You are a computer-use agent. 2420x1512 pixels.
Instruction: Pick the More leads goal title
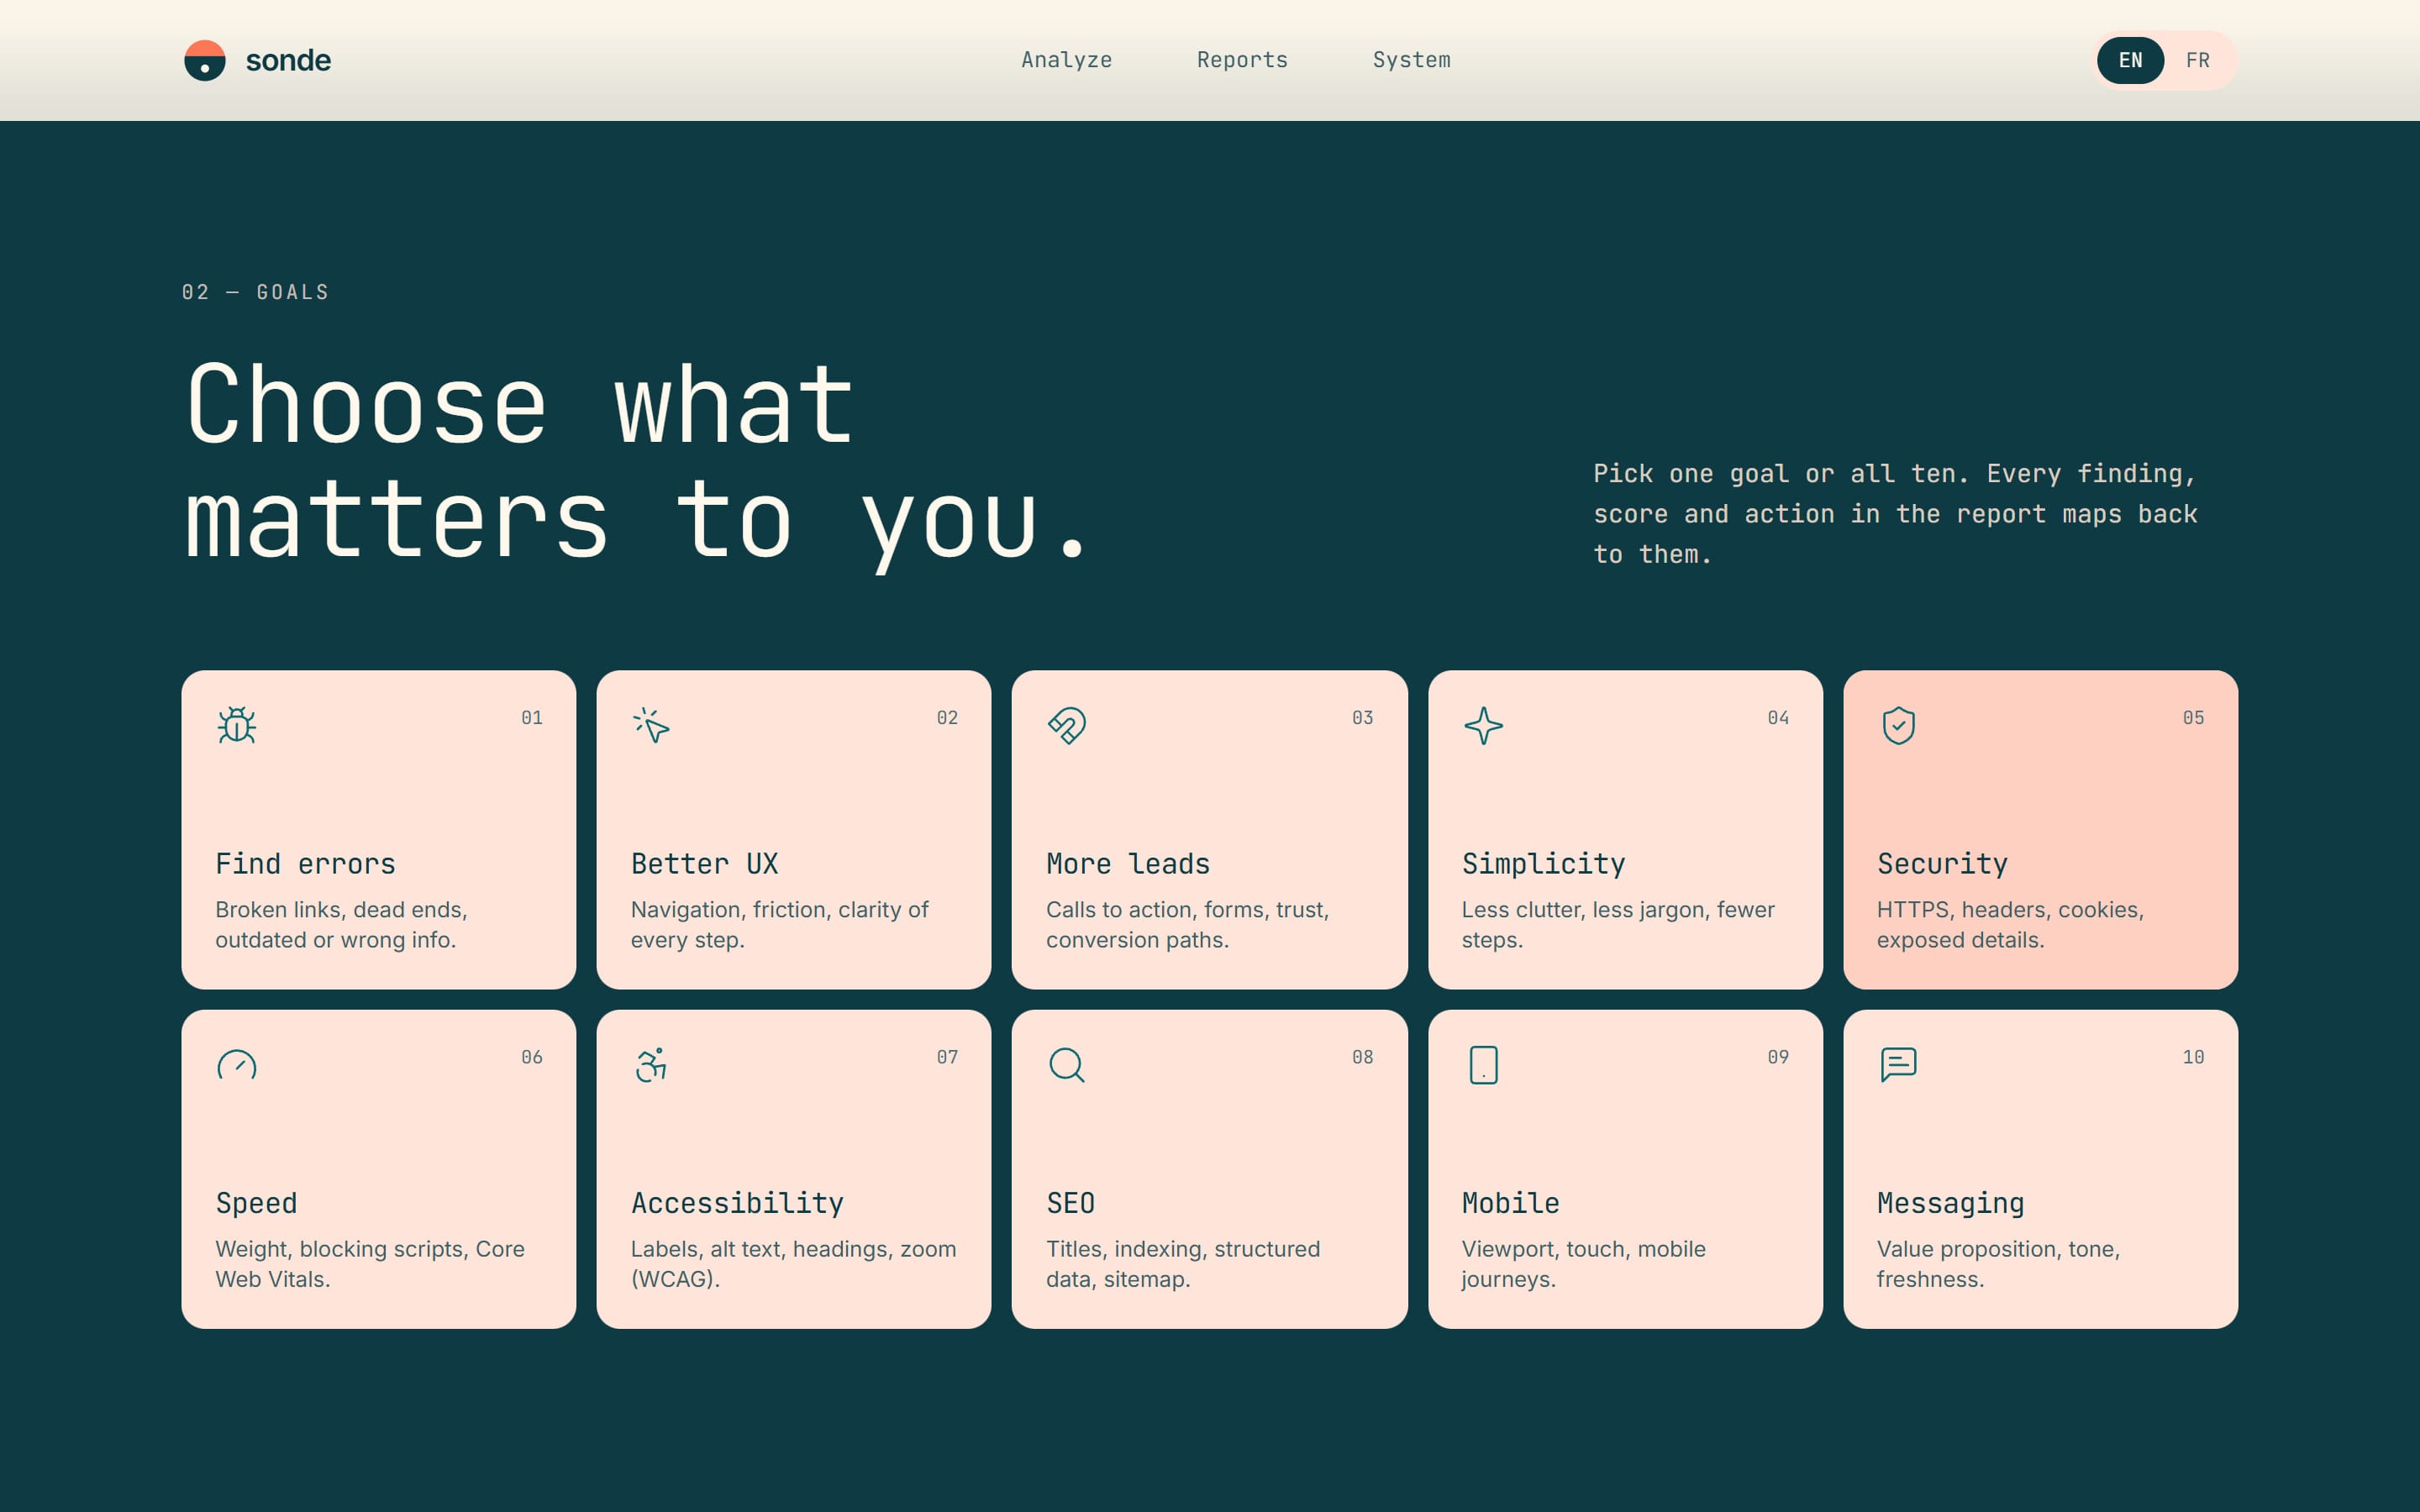click(1128, 863)
